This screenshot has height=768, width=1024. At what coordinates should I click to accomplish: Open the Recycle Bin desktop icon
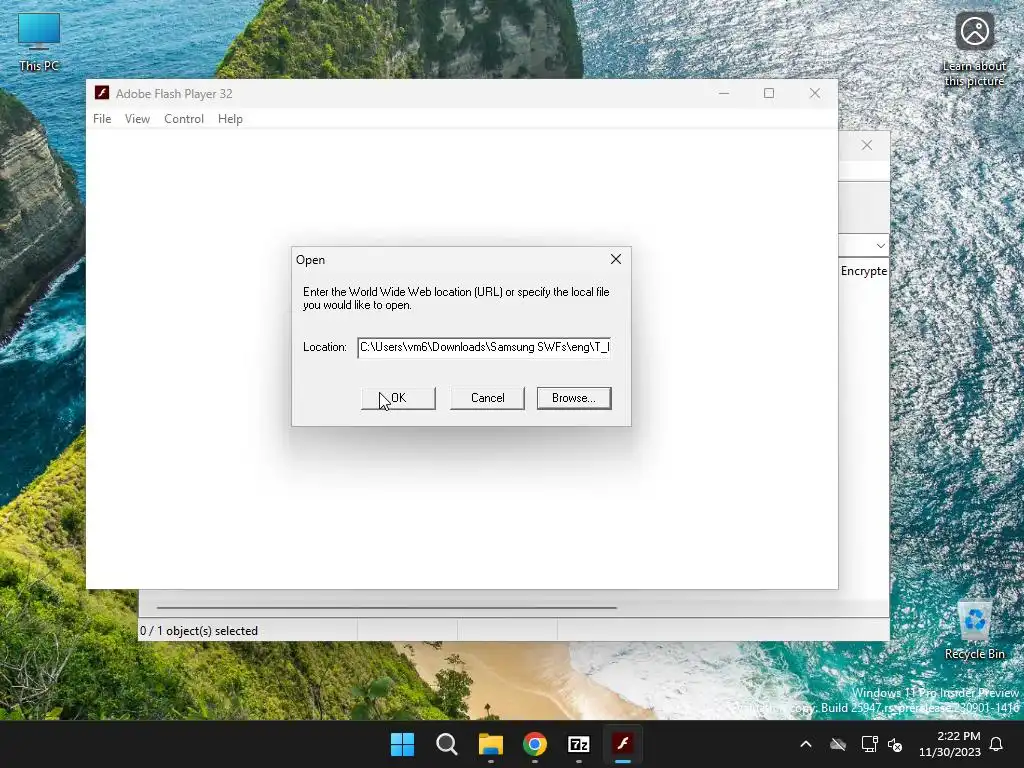coord(974,630)
